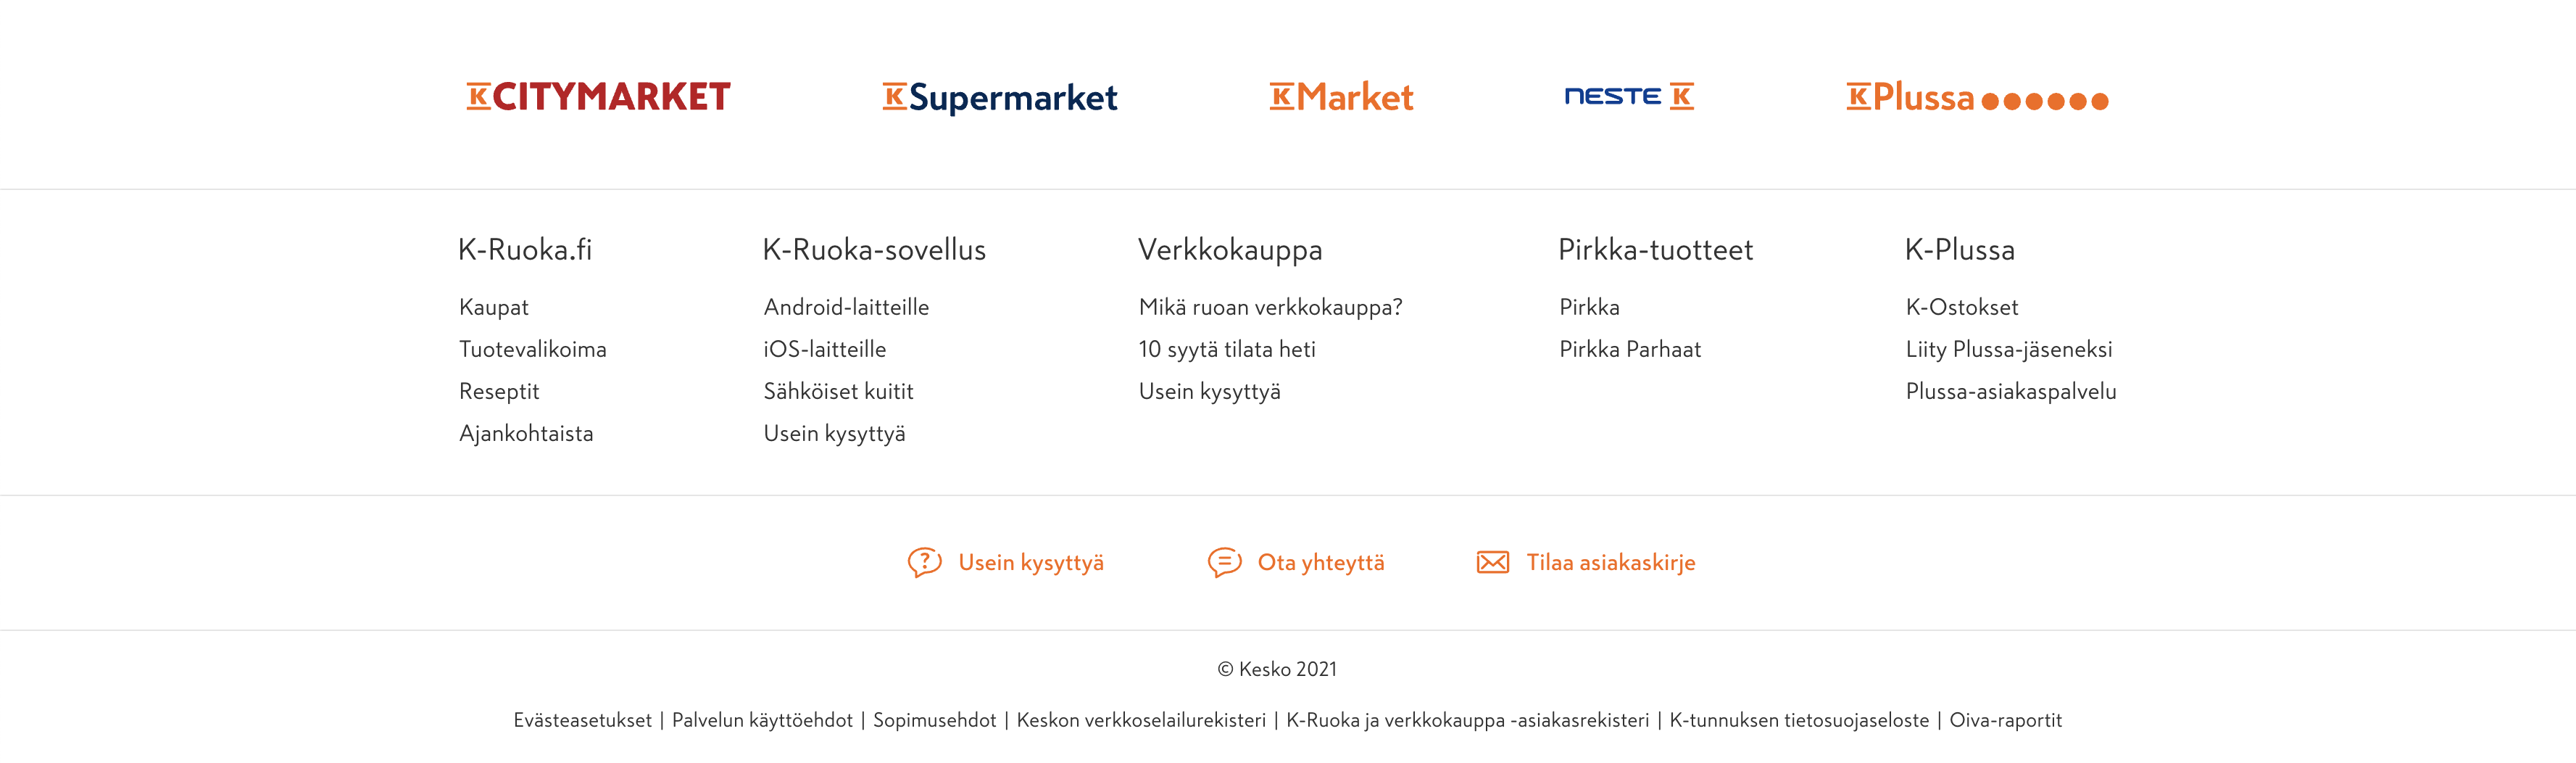The image size is (2576, 763).
Task: Click the question mark speech bubble icon
Action: 924,562
